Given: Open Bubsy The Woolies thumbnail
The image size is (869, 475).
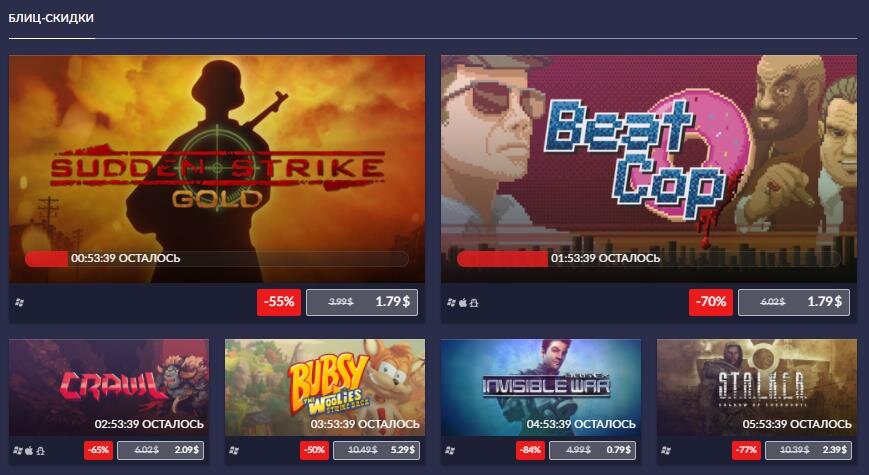Looking at the screenshot, I should pos(325,387).
